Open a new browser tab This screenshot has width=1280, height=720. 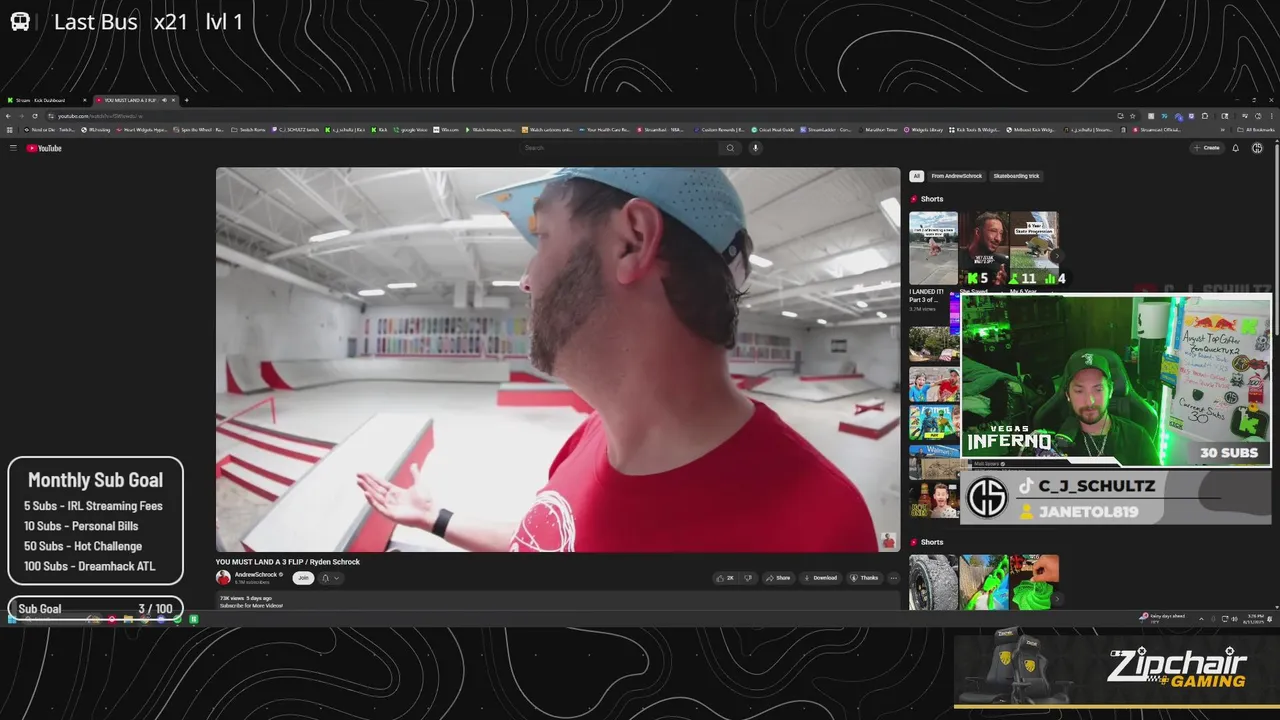point(186,100)
